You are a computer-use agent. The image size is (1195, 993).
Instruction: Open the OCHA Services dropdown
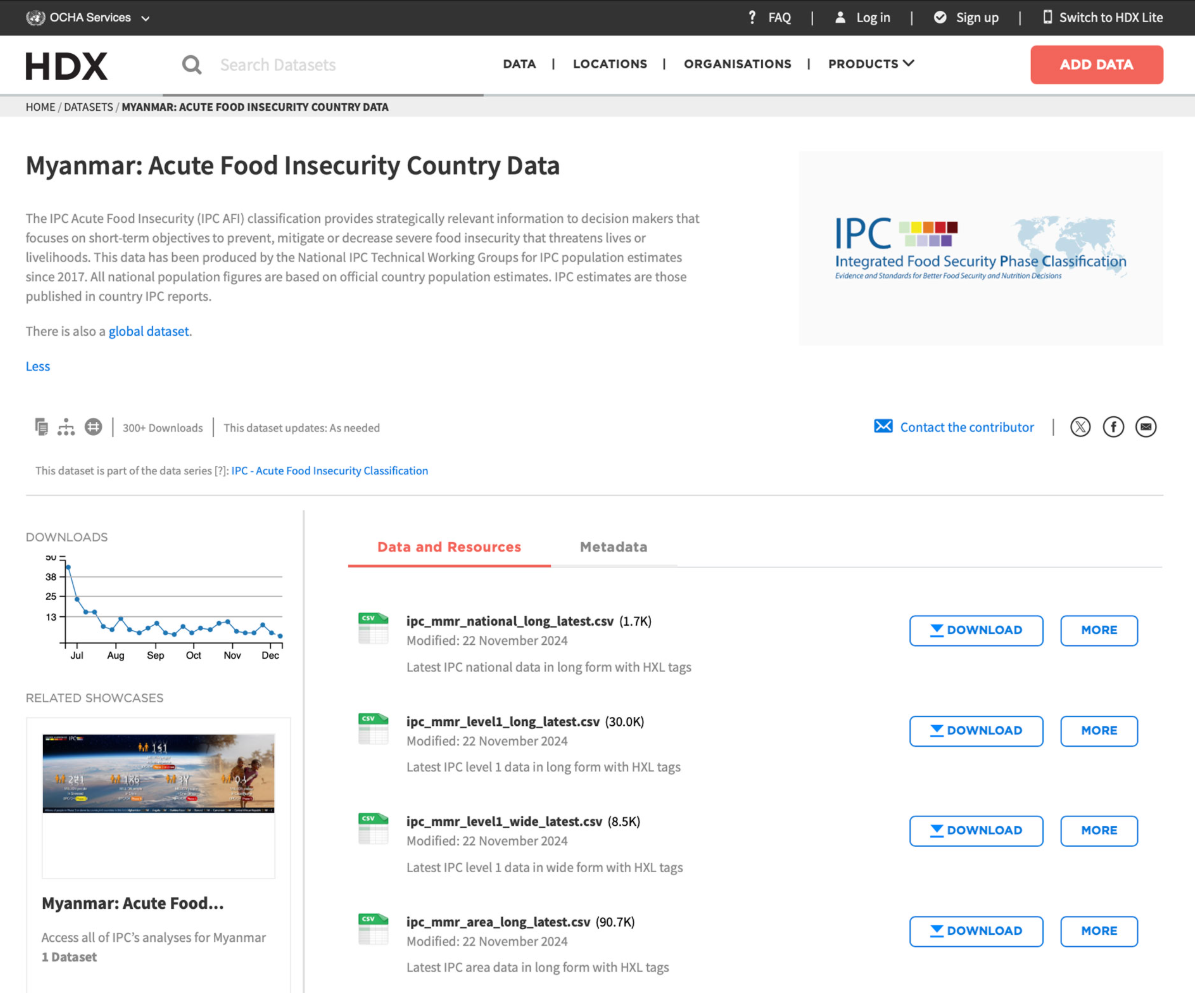pyautogui.click(x=88, y=18)
